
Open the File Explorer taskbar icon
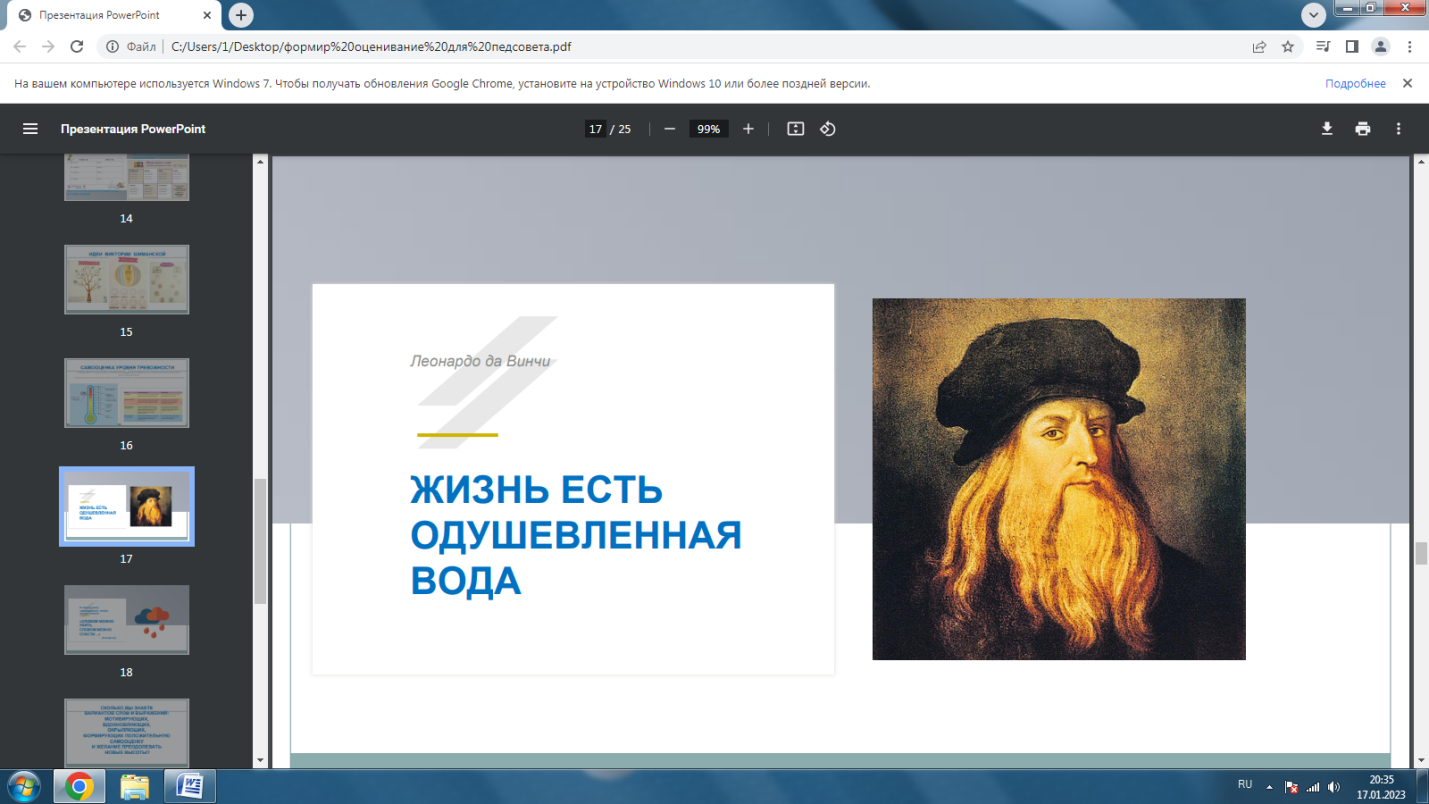click(134, 787)
